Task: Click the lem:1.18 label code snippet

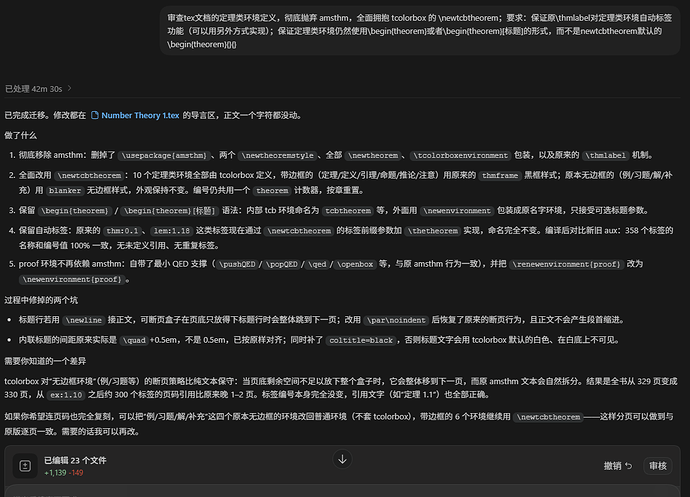Action: 172,231
